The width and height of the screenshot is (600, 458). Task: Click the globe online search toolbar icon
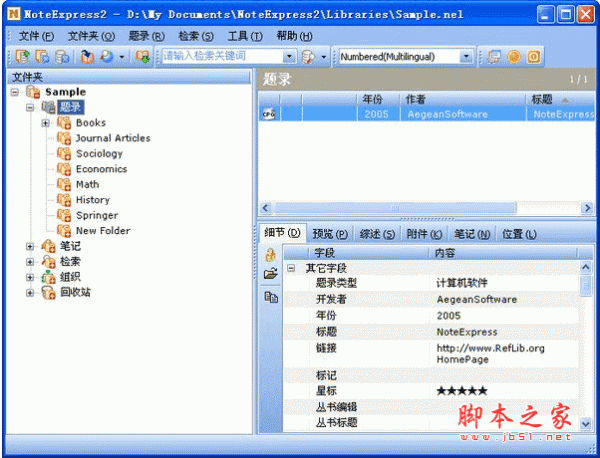coord(107,57)
